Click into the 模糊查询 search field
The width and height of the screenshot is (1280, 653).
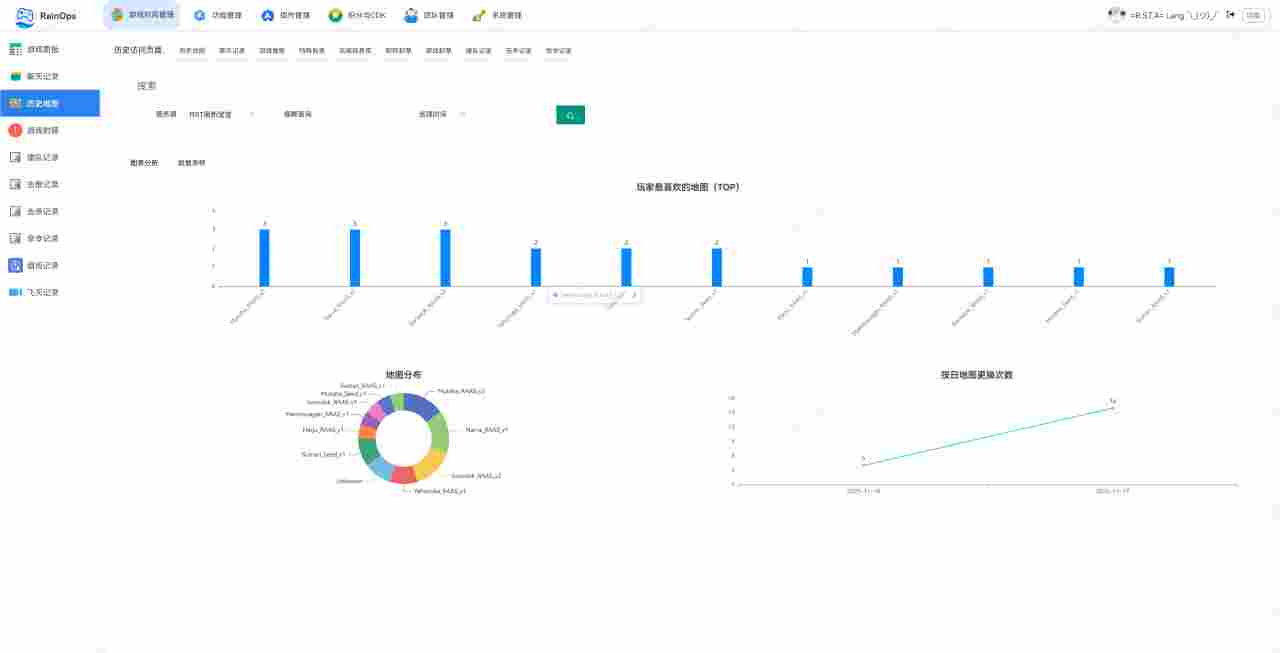pyautogui.click(x=340, y=115)
